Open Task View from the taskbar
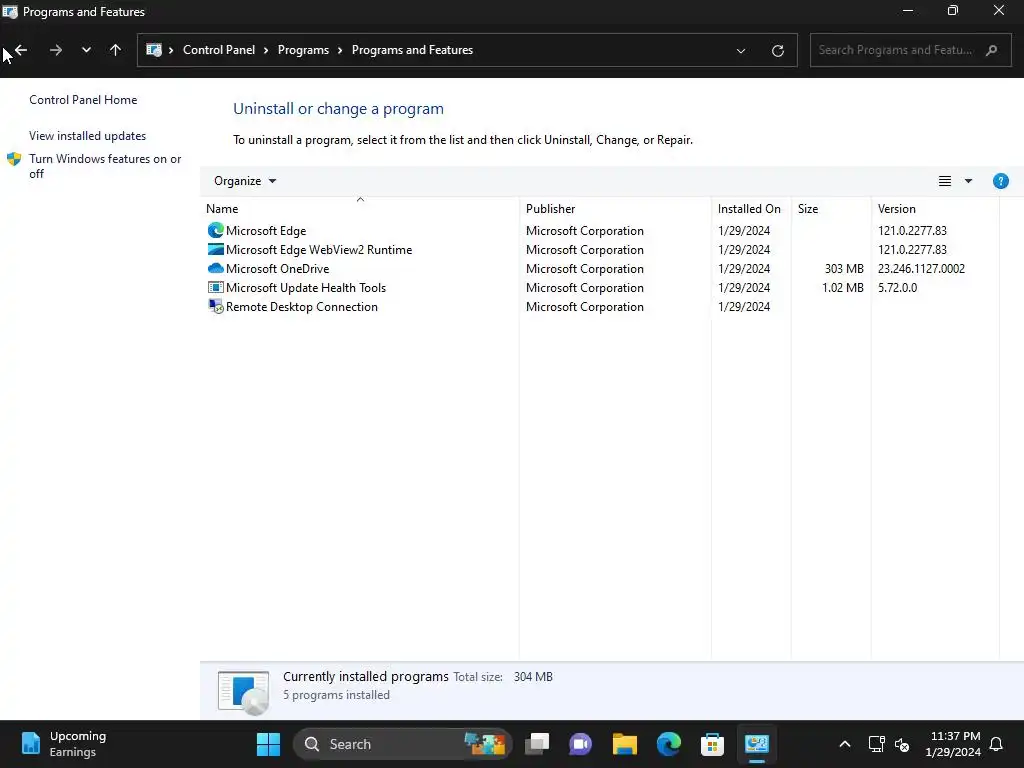1024x768 pixels. click(537, 744)
